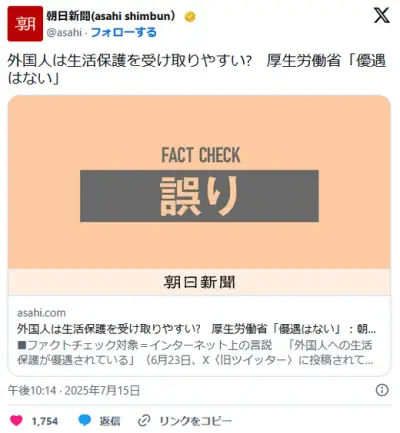This screenshot has width=400, height=433.
Task: Click the tweet text about 生活保護
Action: [197, 70]
